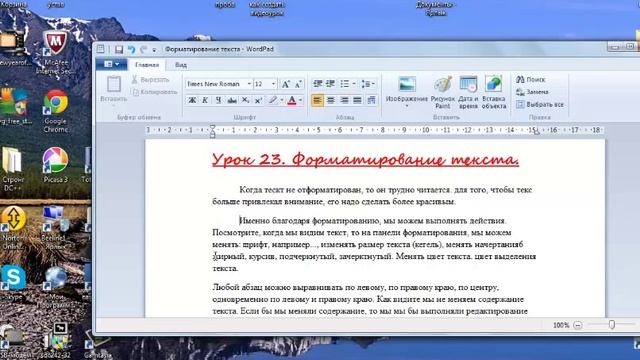
Task: Click the Изображение insert picture icon
Action: point(407,84)
